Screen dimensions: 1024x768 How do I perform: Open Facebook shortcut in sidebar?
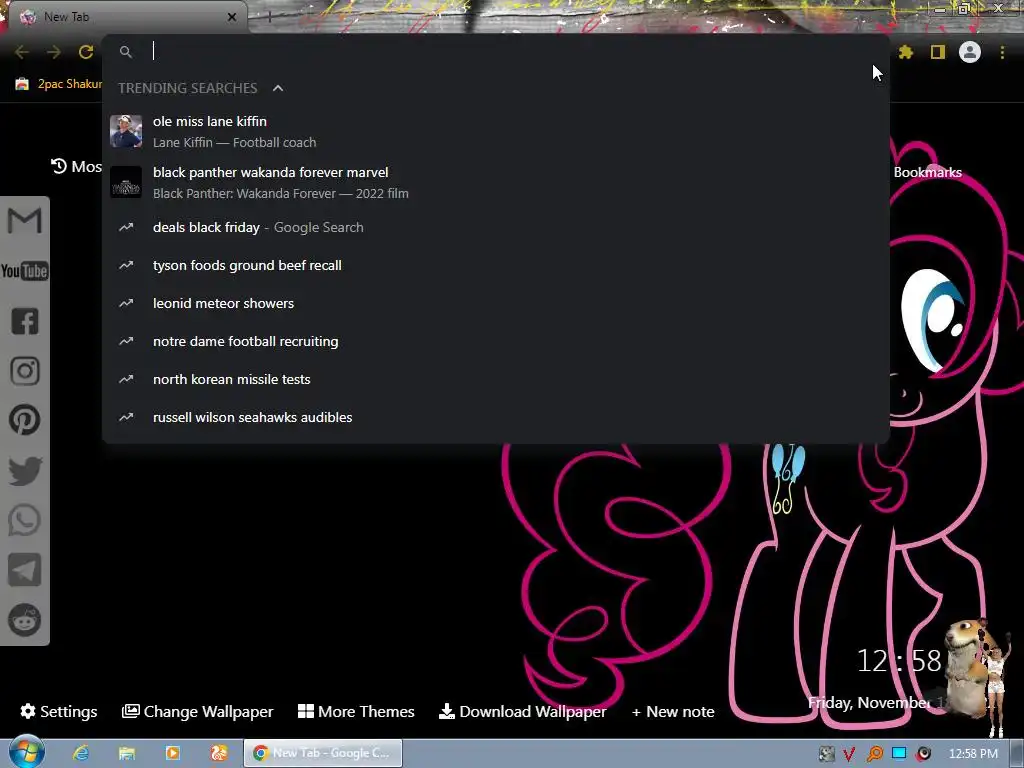(25, 321)
